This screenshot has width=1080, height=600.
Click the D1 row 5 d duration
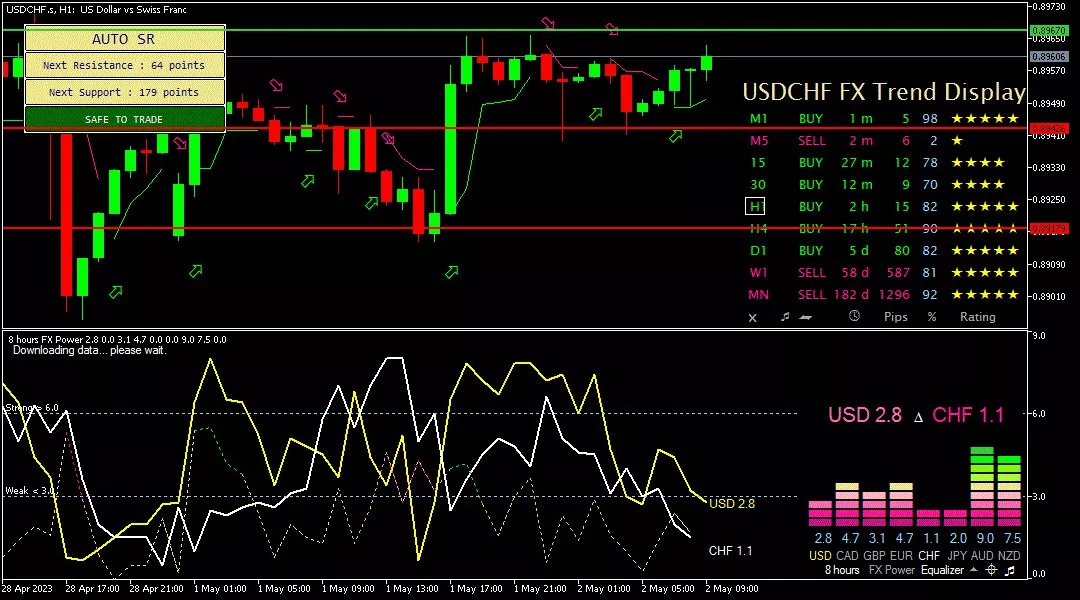click(x=859, y=251)
